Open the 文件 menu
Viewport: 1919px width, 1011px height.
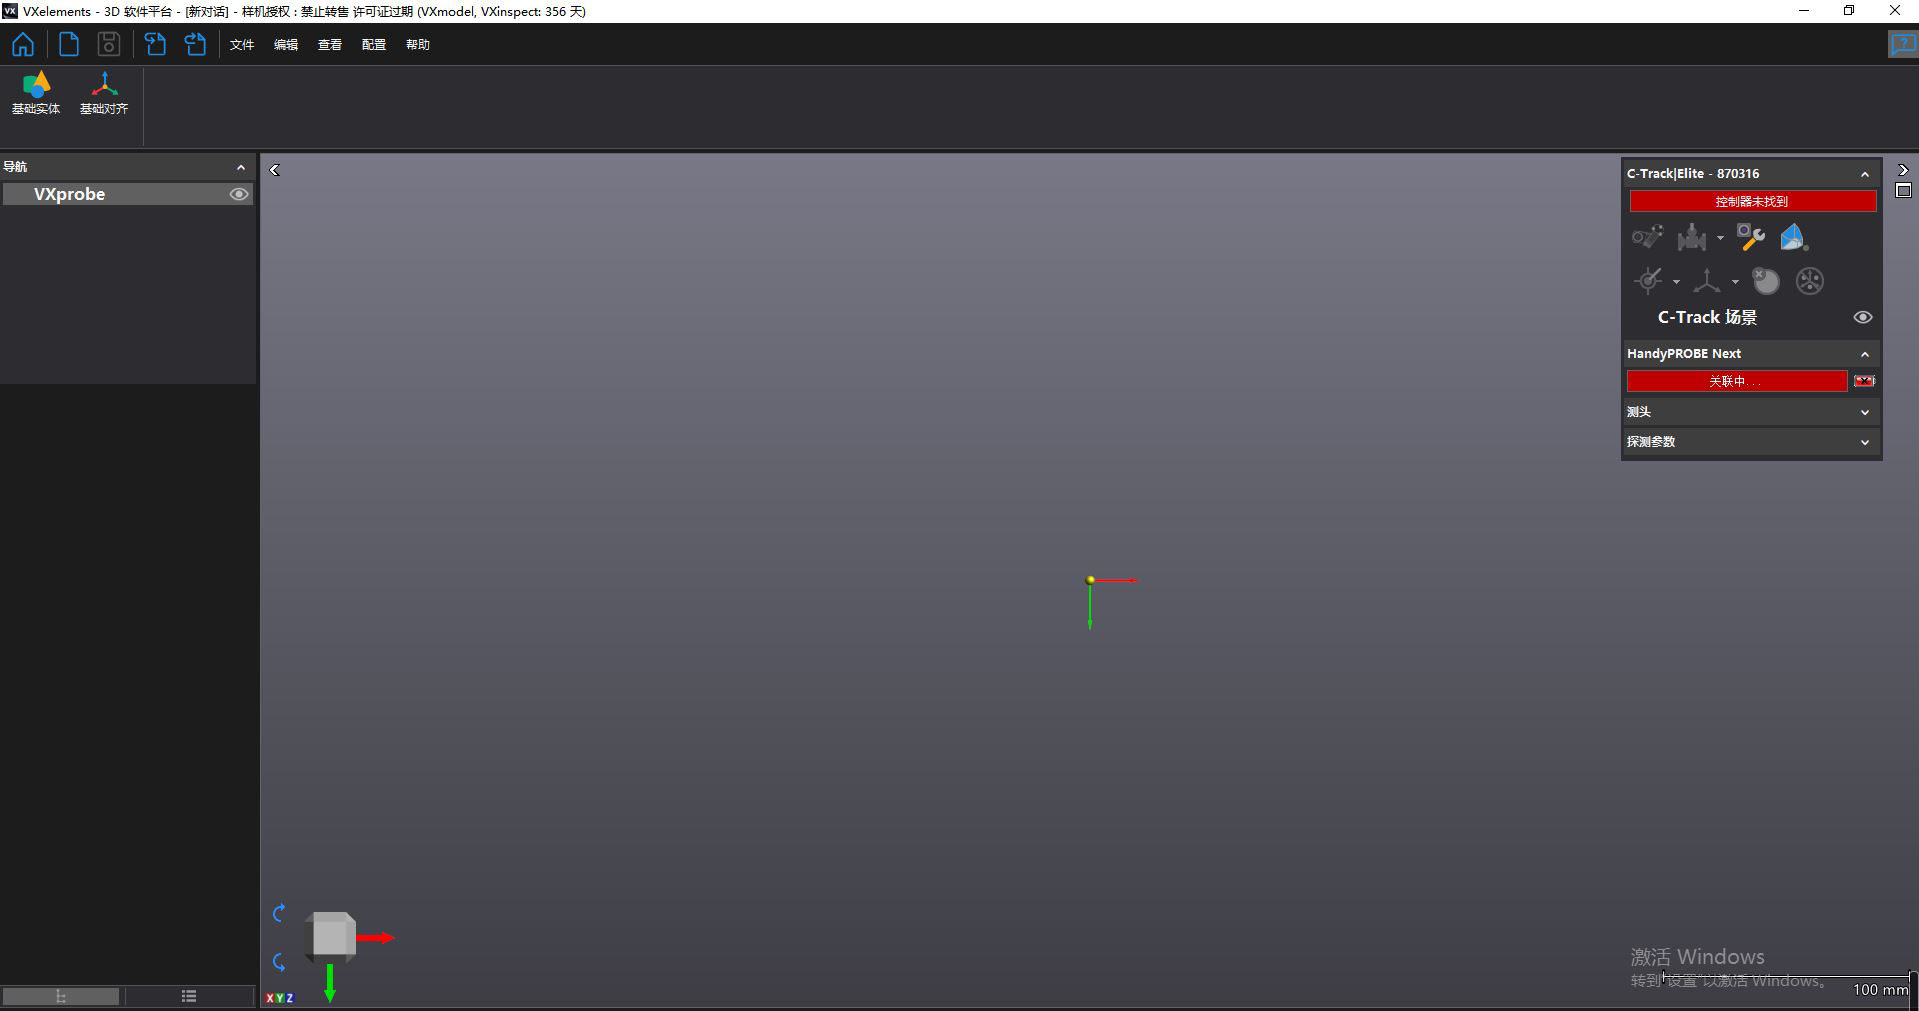coord(242,45)
